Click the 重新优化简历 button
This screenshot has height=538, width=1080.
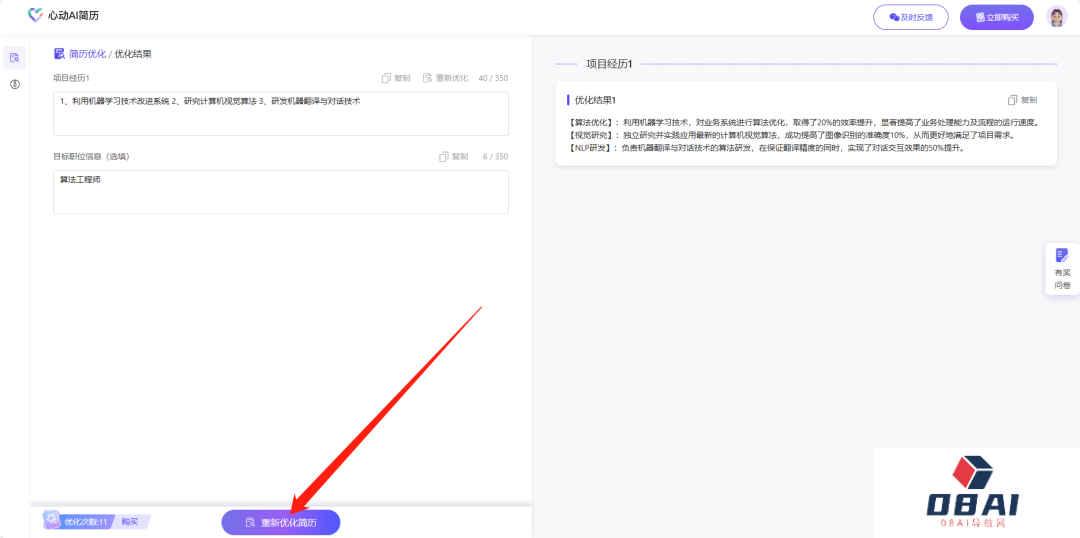281,523
